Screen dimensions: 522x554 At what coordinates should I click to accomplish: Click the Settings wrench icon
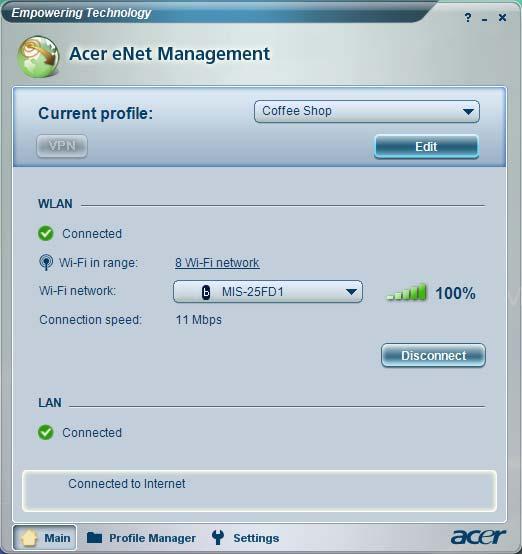[218, 537]
